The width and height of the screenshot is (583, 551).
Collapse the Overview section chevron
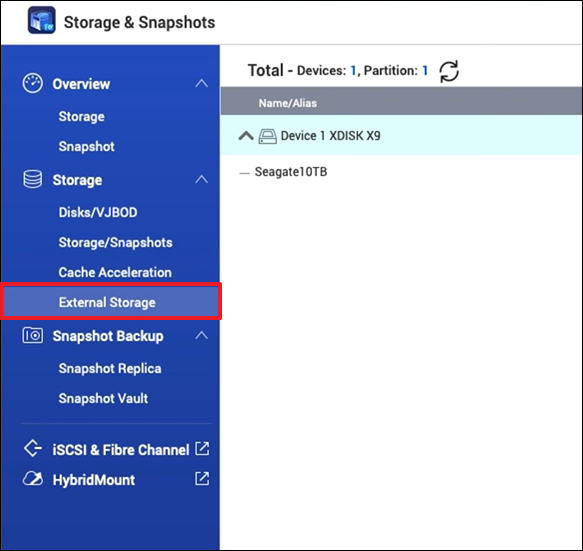tap(202, 83)
